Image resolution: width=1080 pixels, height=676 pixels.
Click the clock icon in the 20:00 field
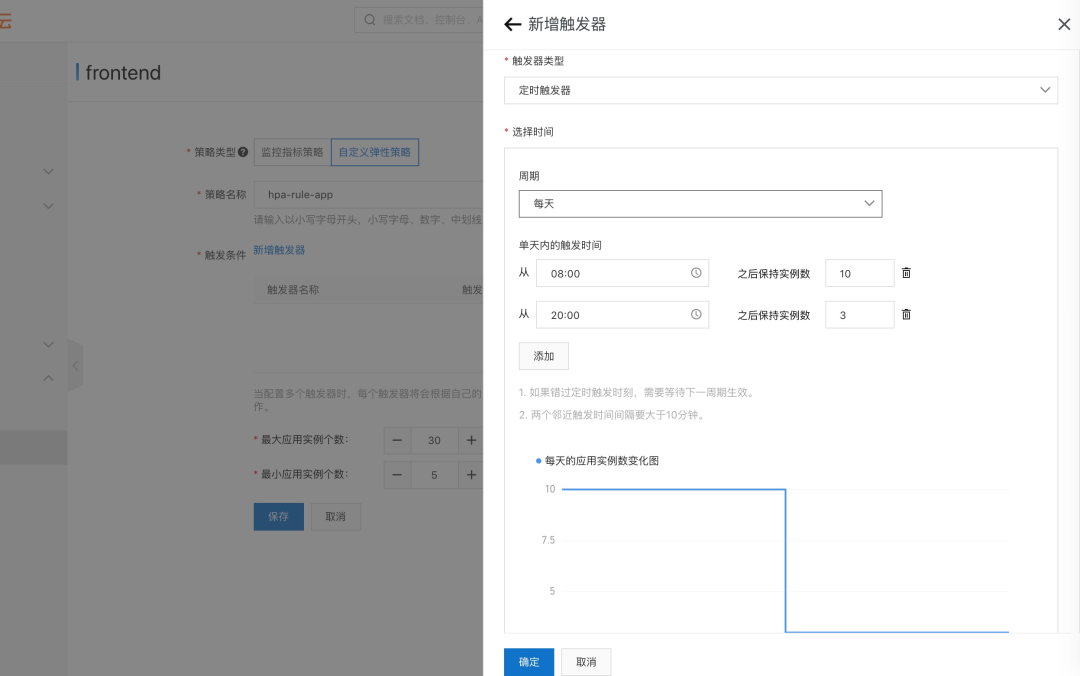[696, 314]
